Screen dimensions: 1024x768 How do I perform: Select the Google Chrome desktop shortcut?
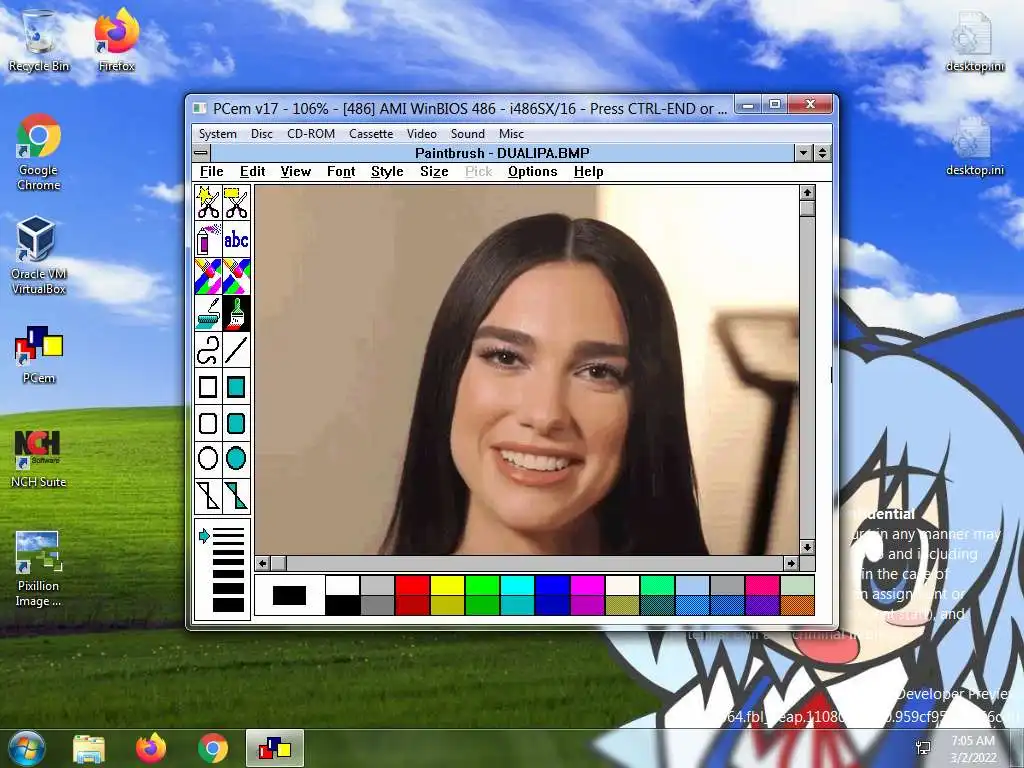[39, 152]
